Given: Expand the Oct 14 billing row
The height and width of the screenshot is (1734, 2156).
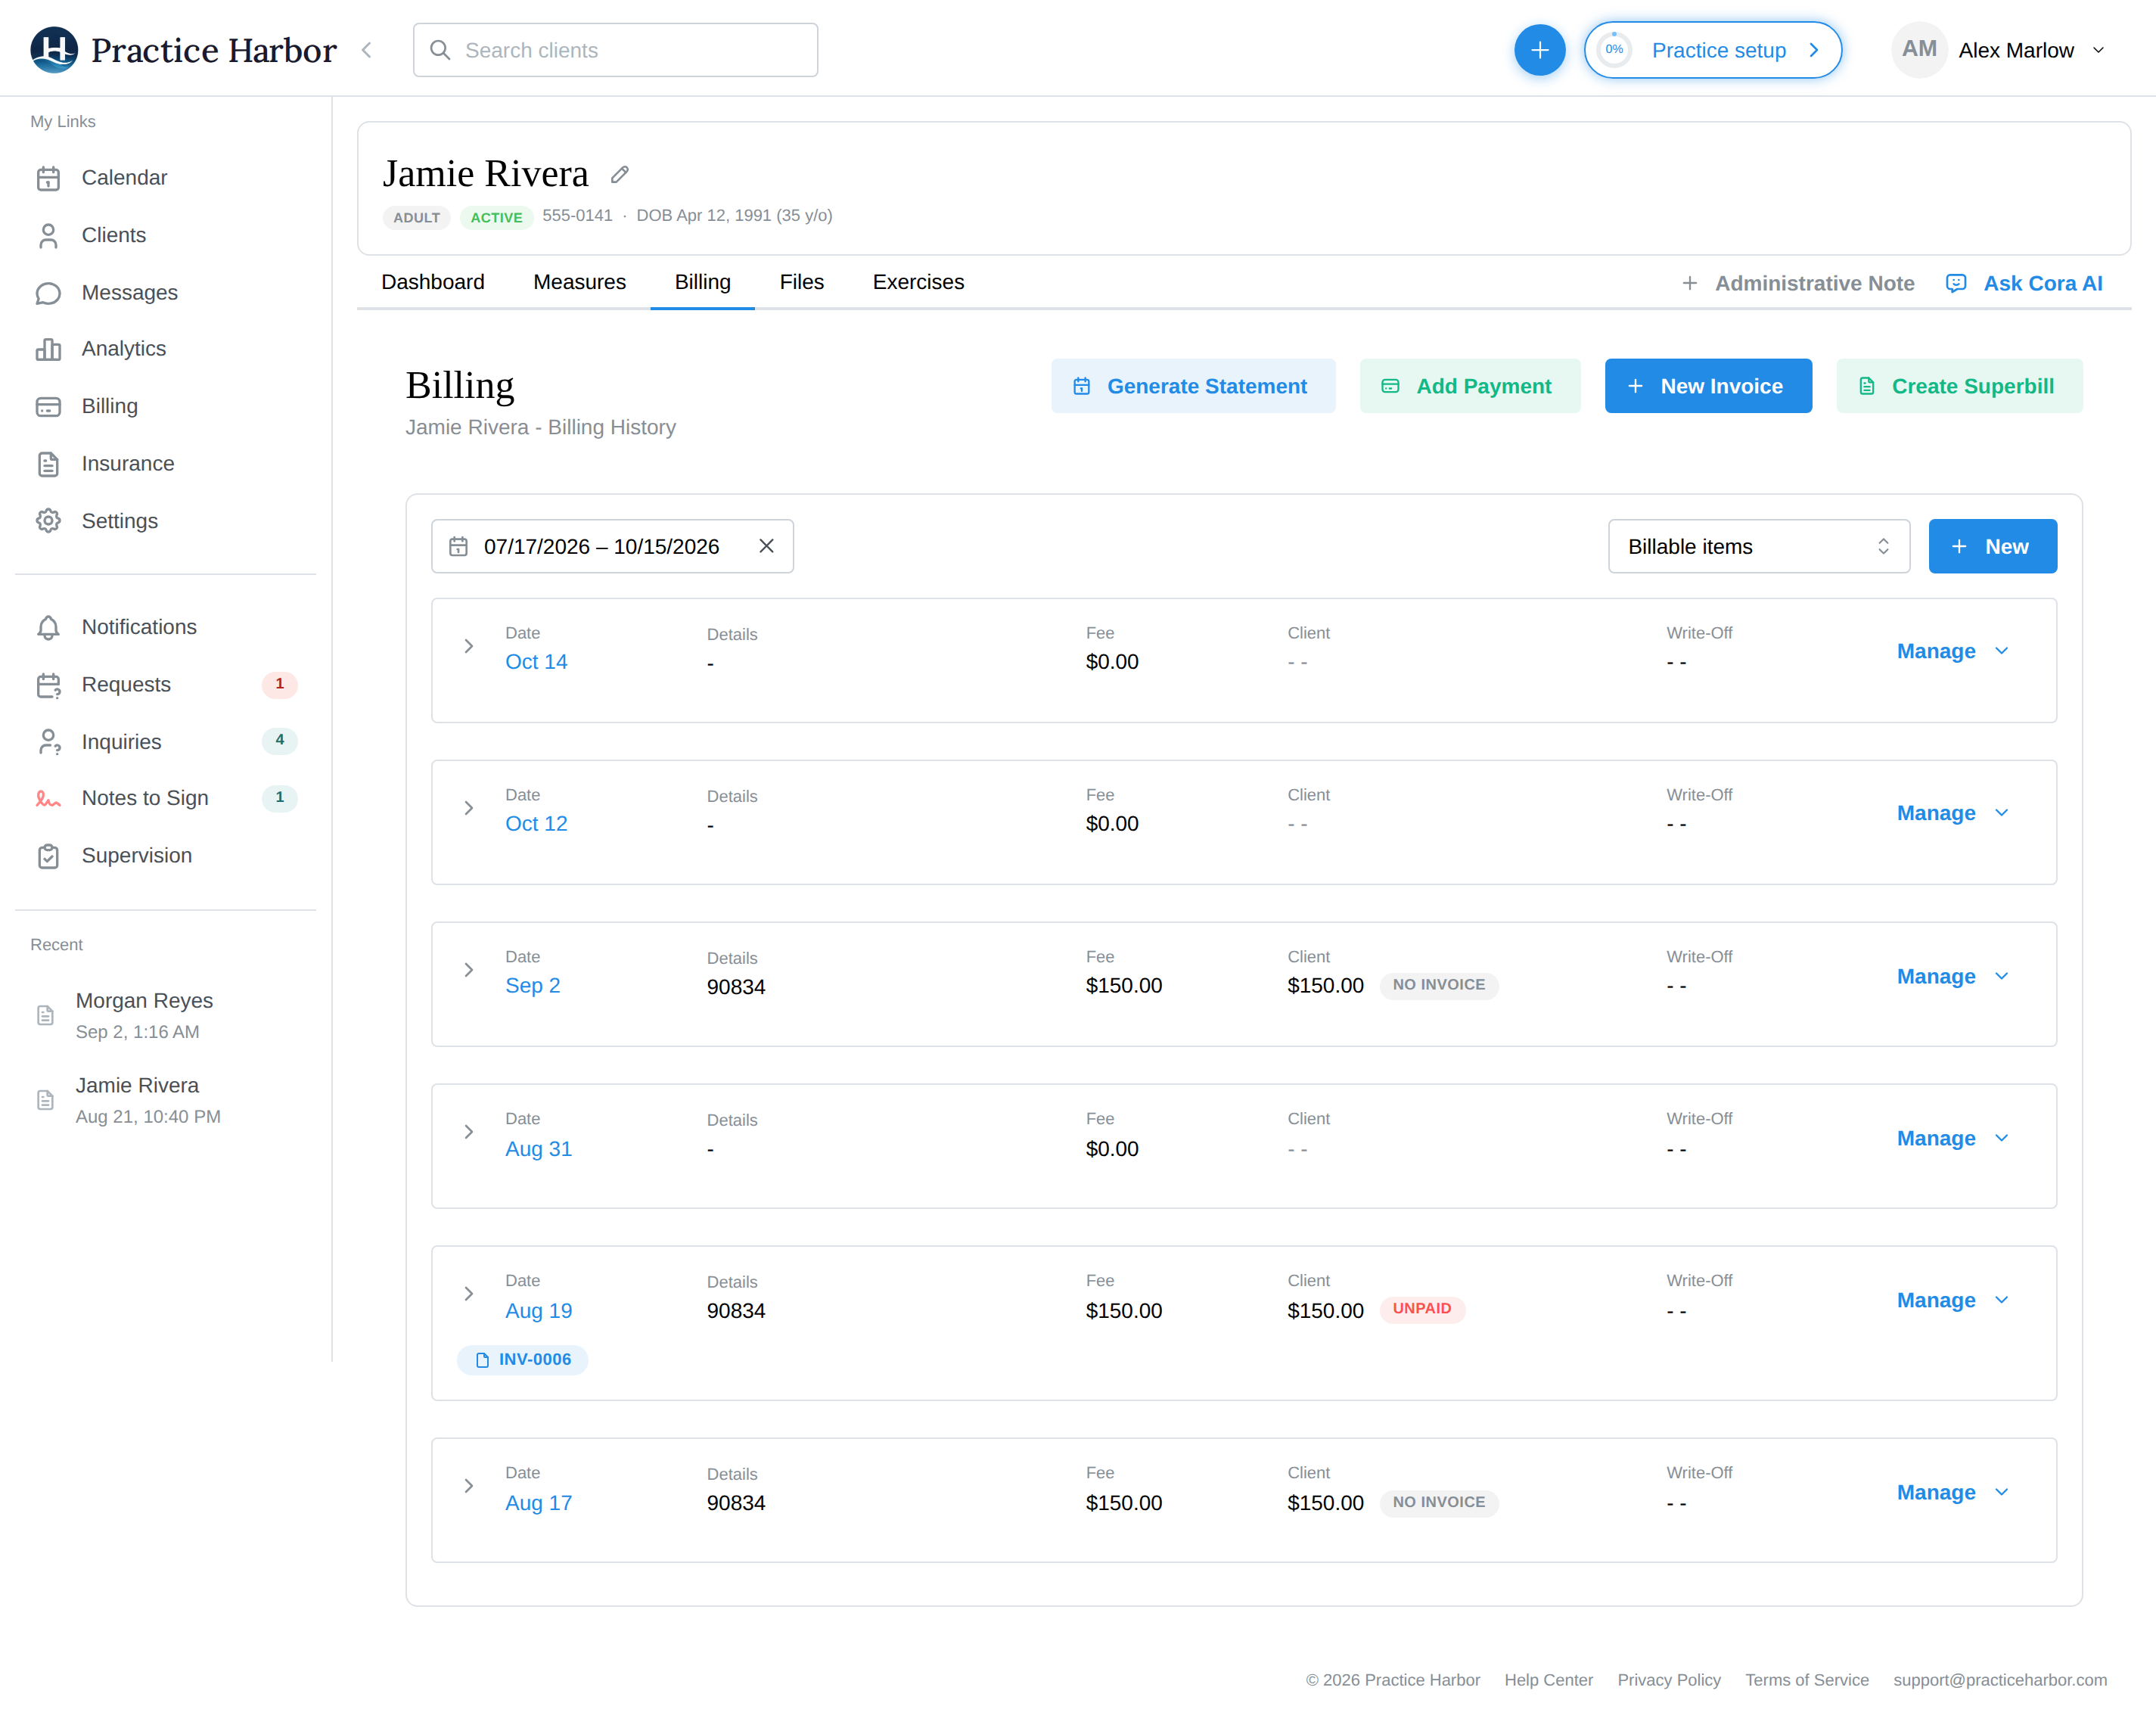Looking at the screenshot, I should [x=468, y=647].
